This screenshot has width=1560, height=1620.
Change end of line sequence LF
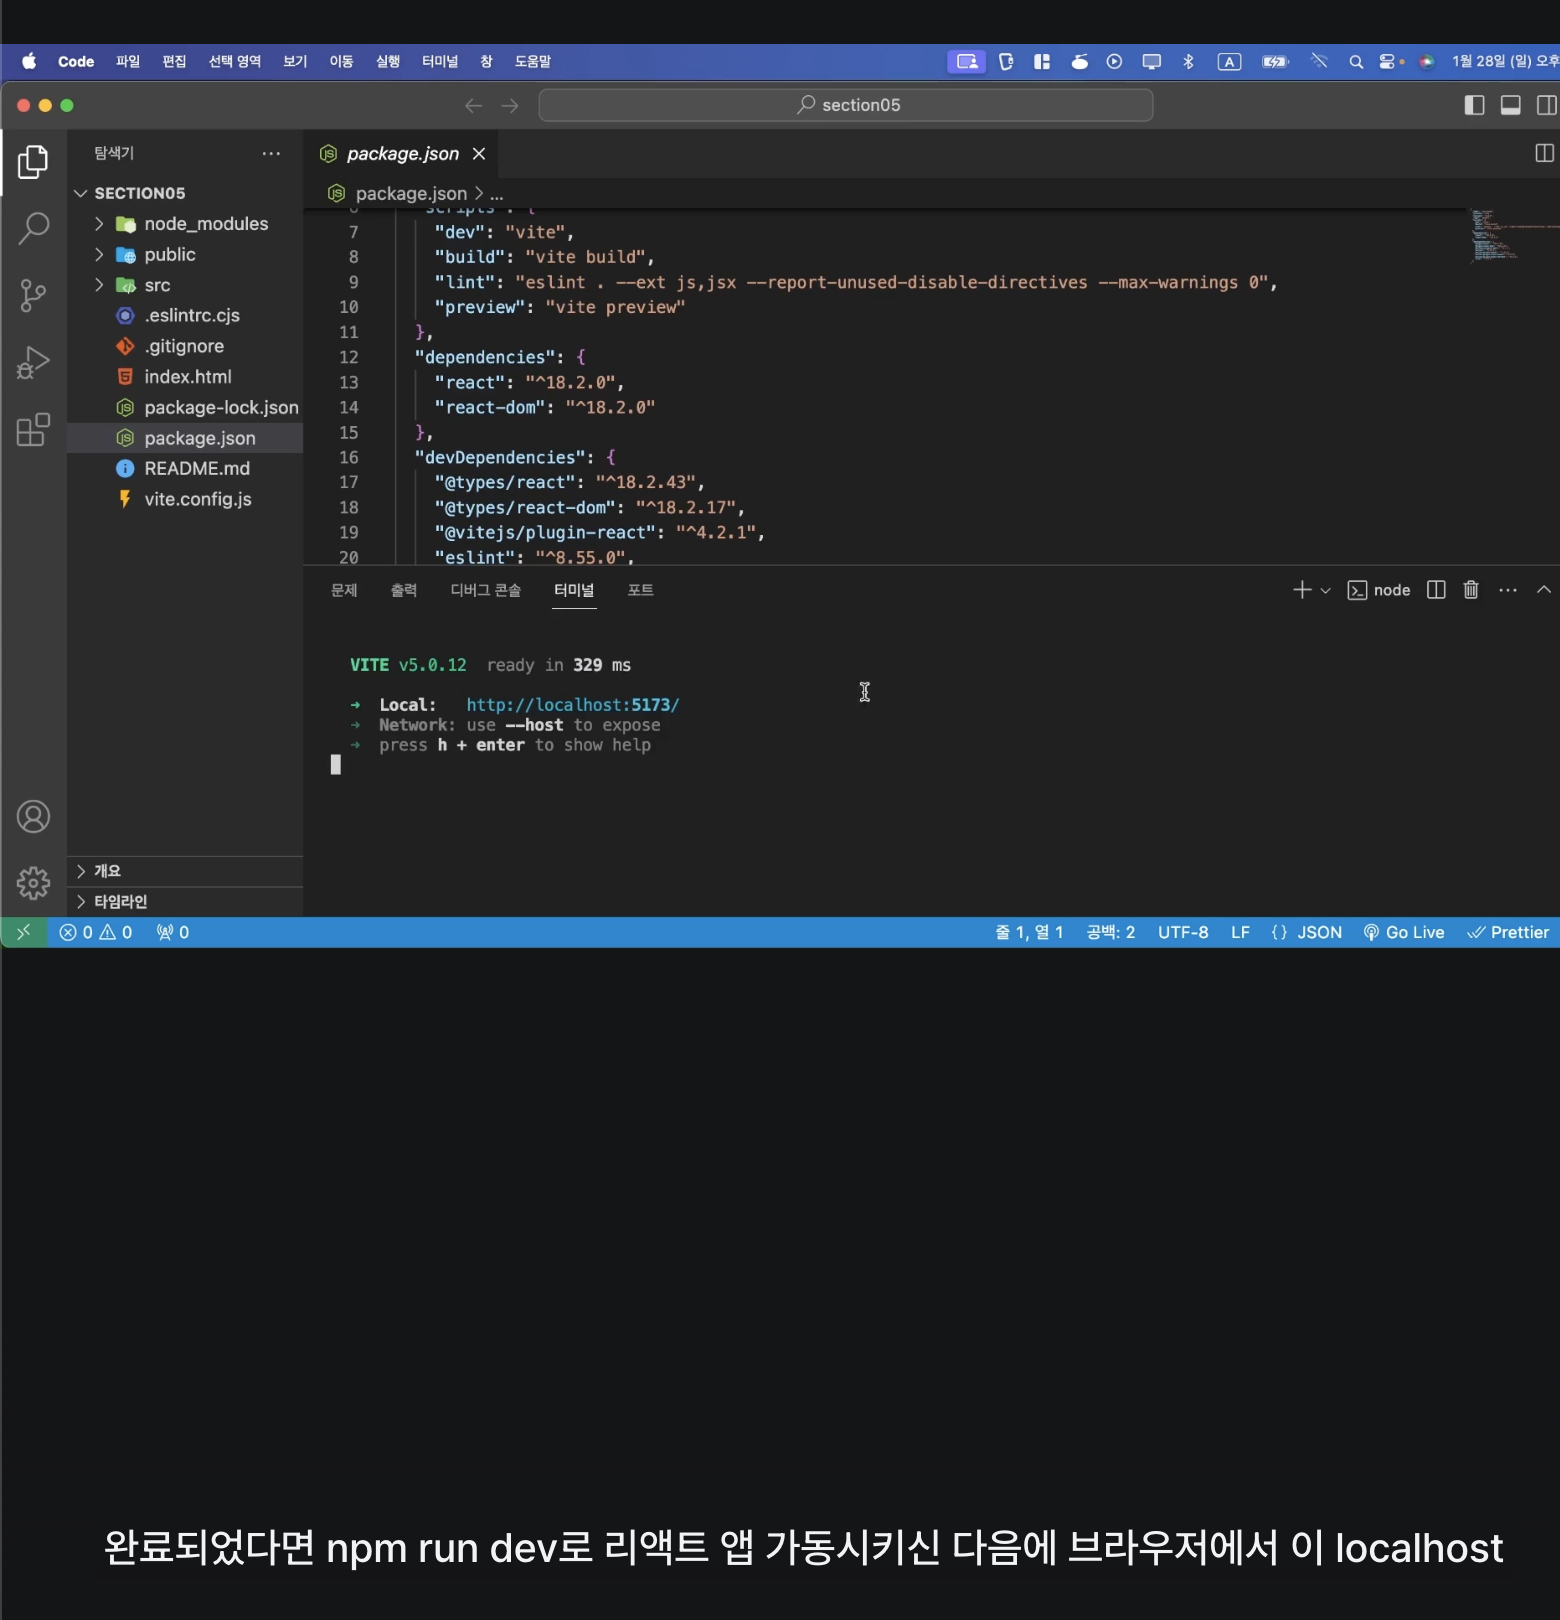(1240, 932)
